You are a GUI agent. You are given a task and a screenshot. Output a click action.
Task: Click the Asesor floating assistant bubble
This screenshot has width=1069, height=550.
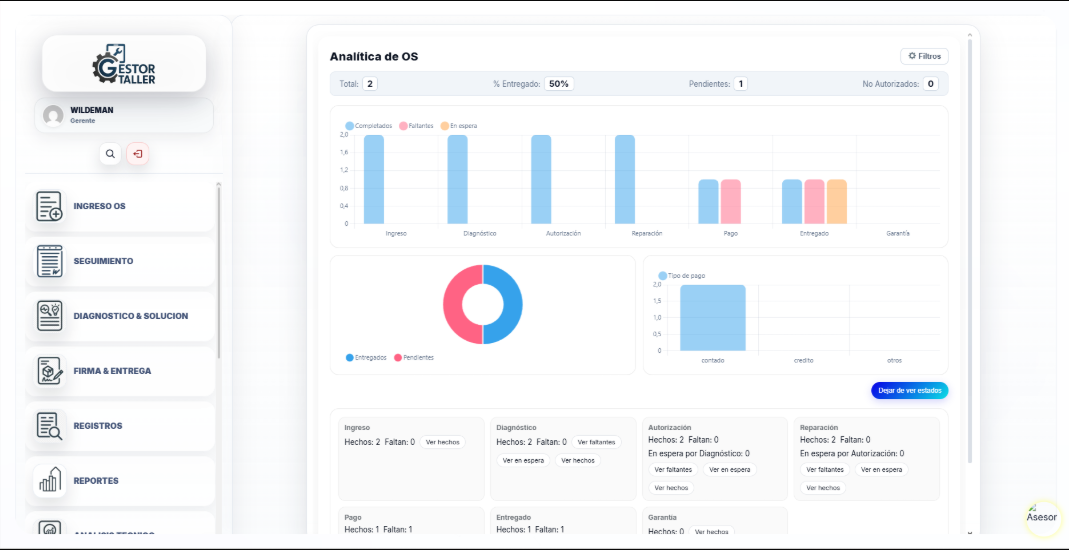click(1042, 517)
